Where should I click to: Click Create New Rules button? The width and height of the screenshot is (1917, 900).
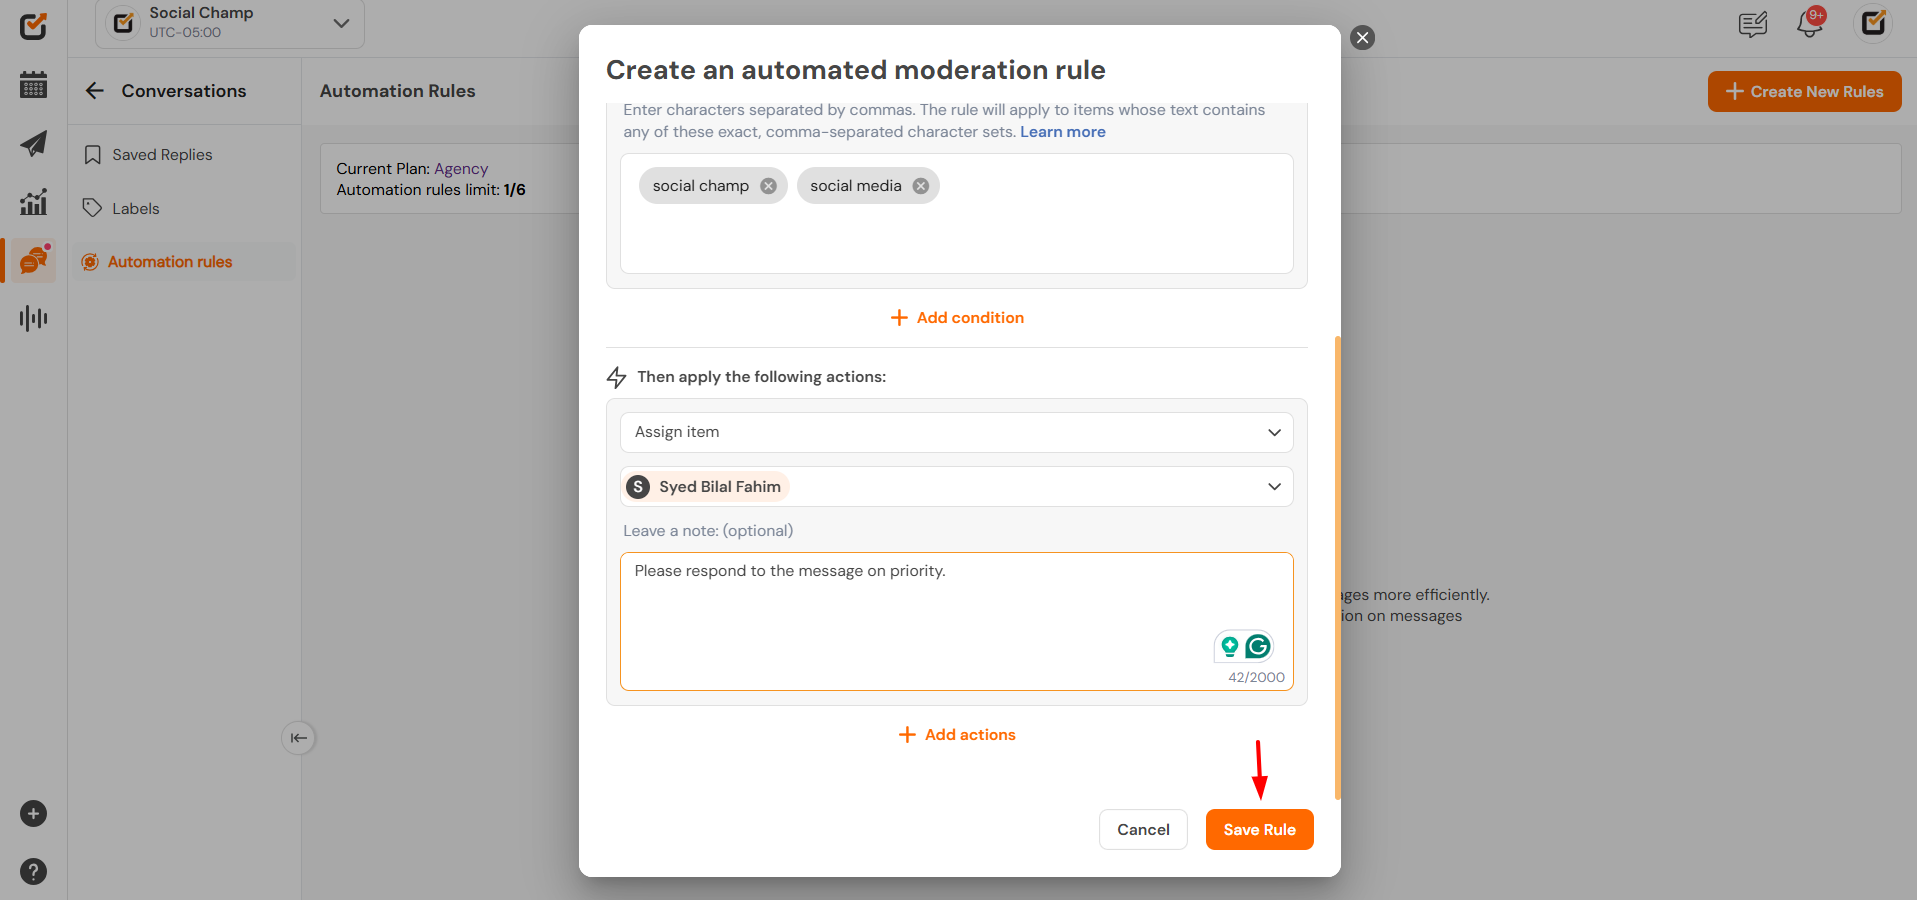point(1804,92)
